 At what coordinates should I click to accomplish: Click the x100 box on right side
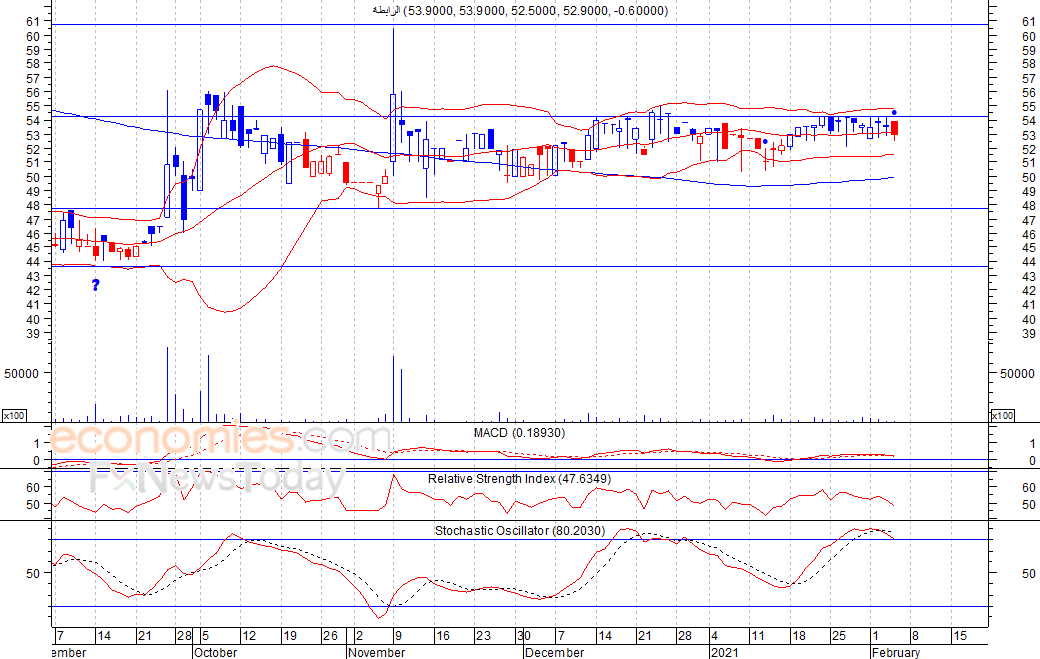[1002, 416]
